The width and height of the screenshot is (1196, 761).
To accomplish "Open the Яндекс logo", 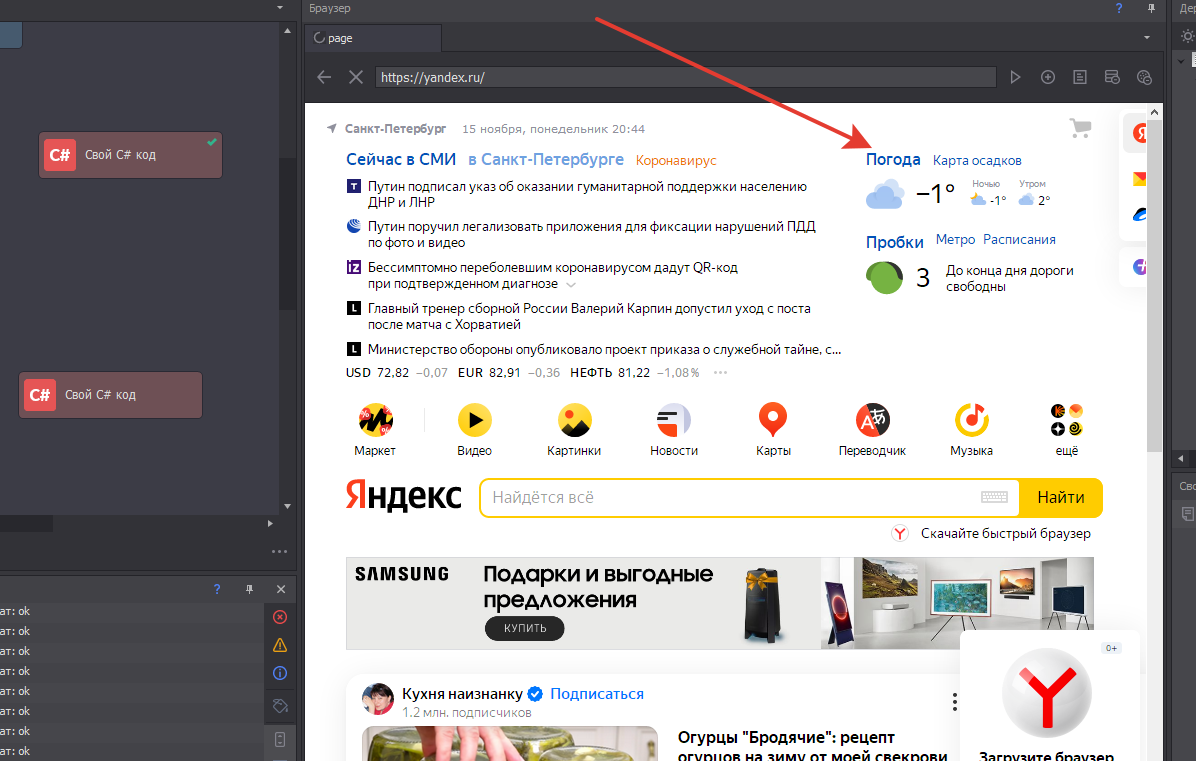I will [403, 496].
